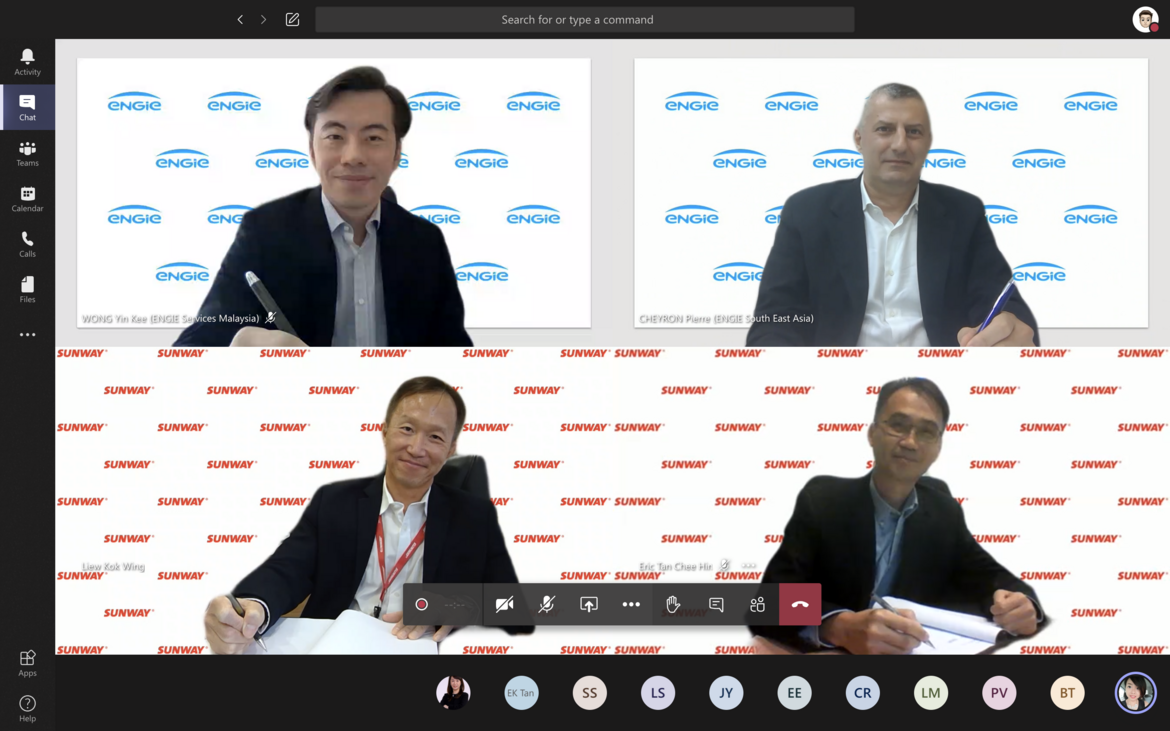Expand more apps ellipsis in sidebar

[27, 335]
